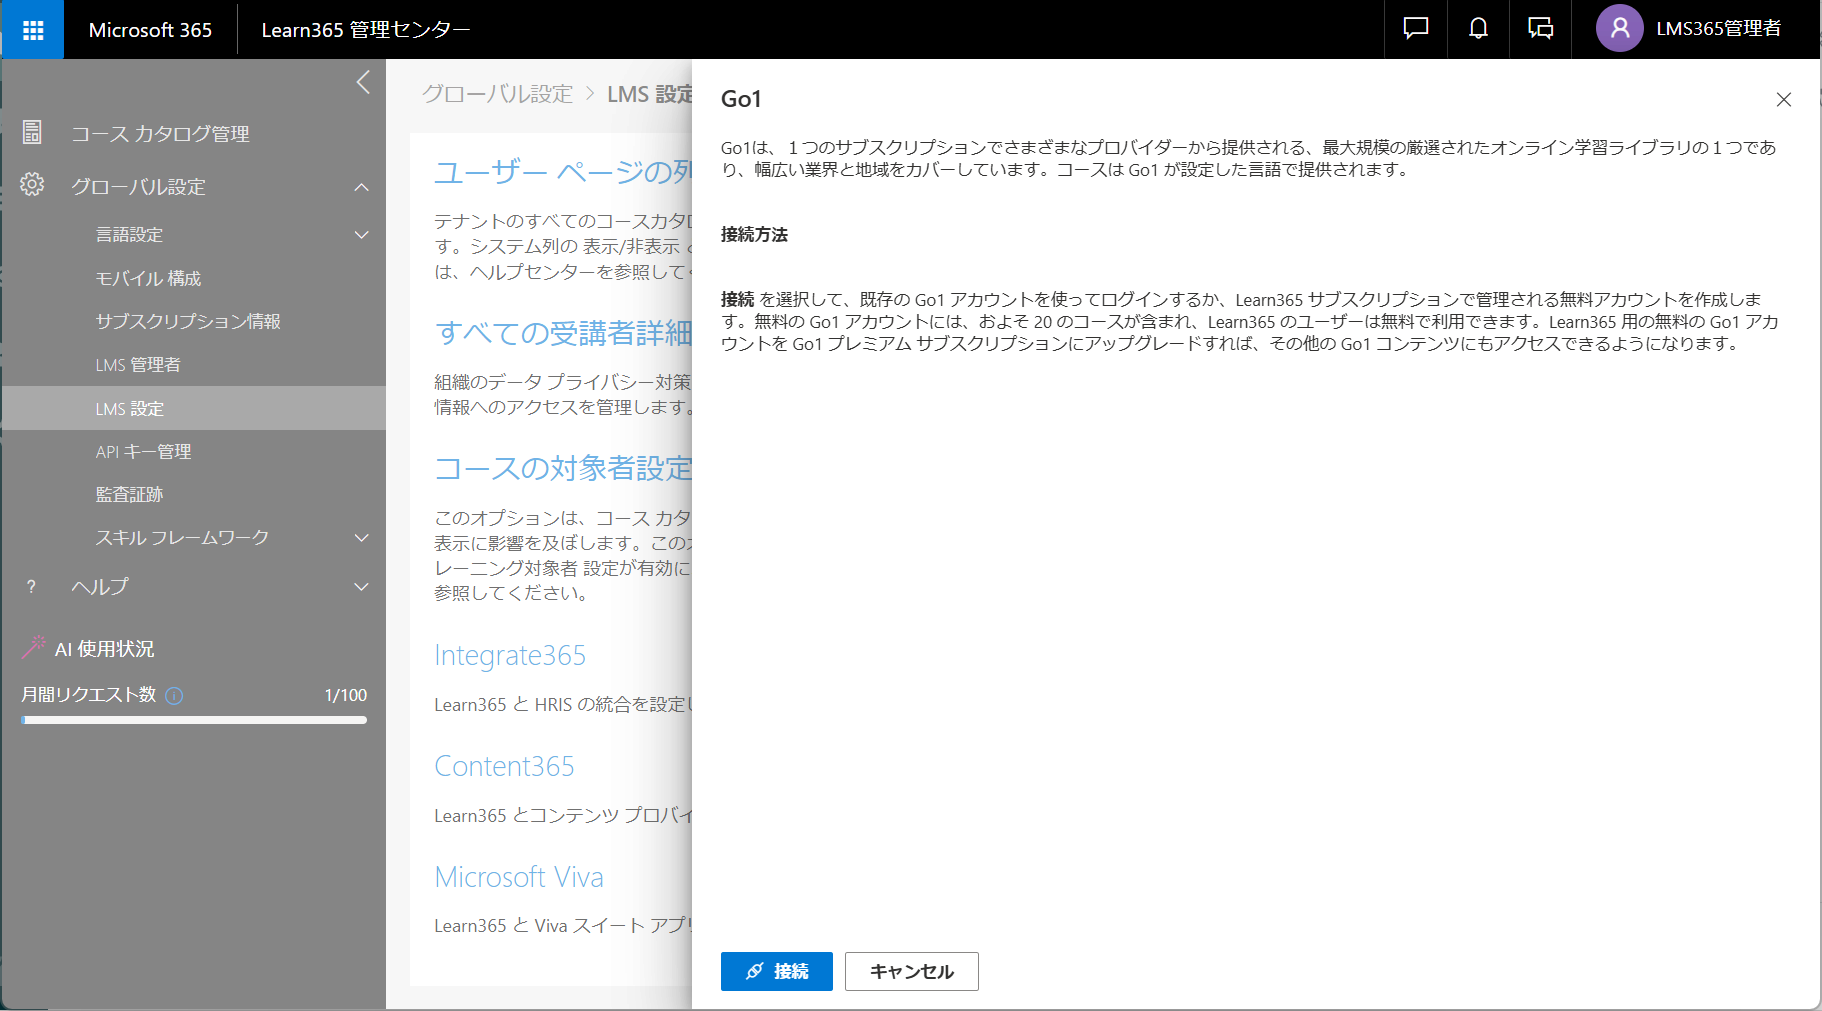The width and height of the screenshot is (1822, 1011).
Task: Close the Go1 panel with the X
Action: click(x=1783, y=100)
